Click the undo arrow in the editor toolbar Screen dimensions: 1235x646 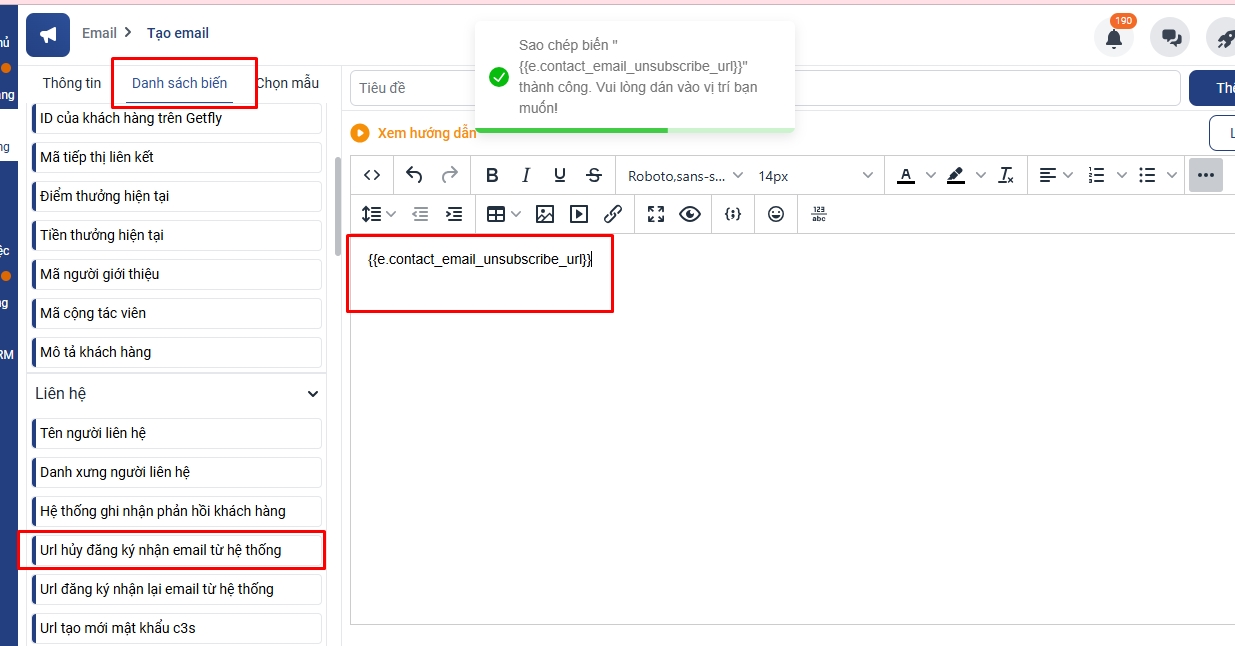(x=414, y=175)
